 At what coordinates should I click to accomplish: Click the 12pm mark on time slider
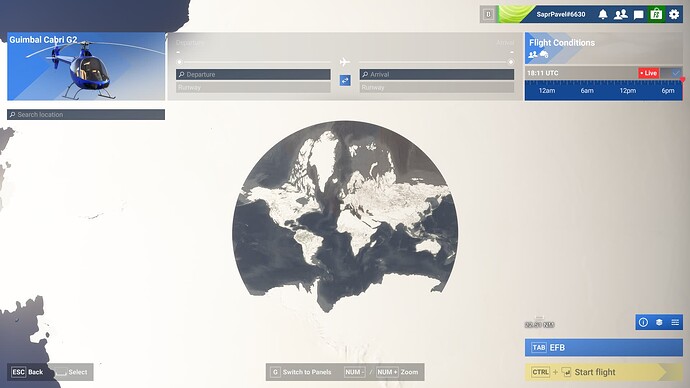[628, 91]
